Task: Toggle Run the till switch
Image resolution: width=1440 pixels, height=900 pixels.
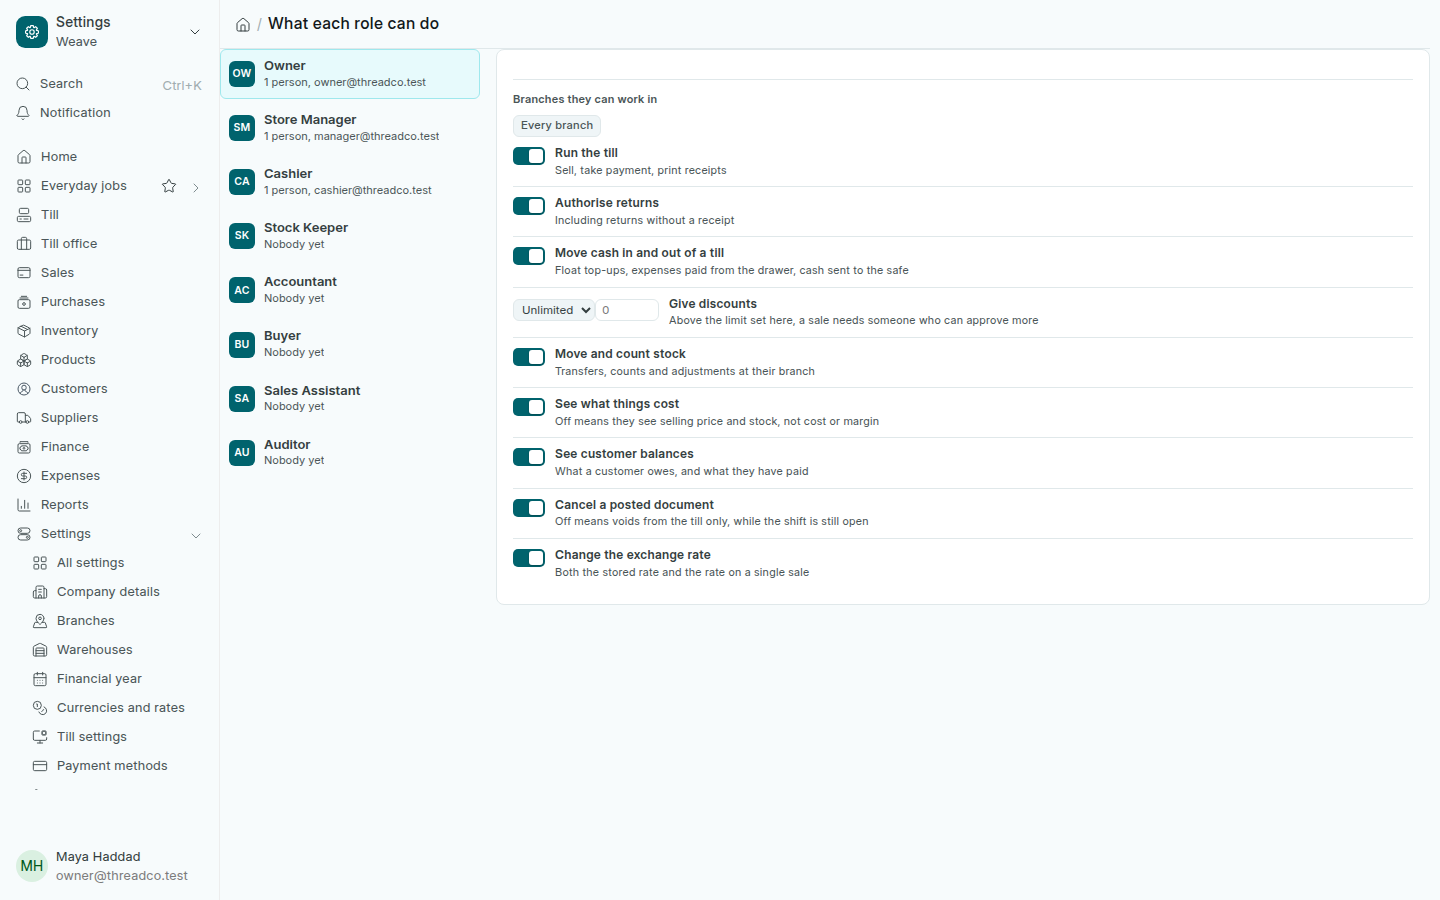Action: (529, 156)
